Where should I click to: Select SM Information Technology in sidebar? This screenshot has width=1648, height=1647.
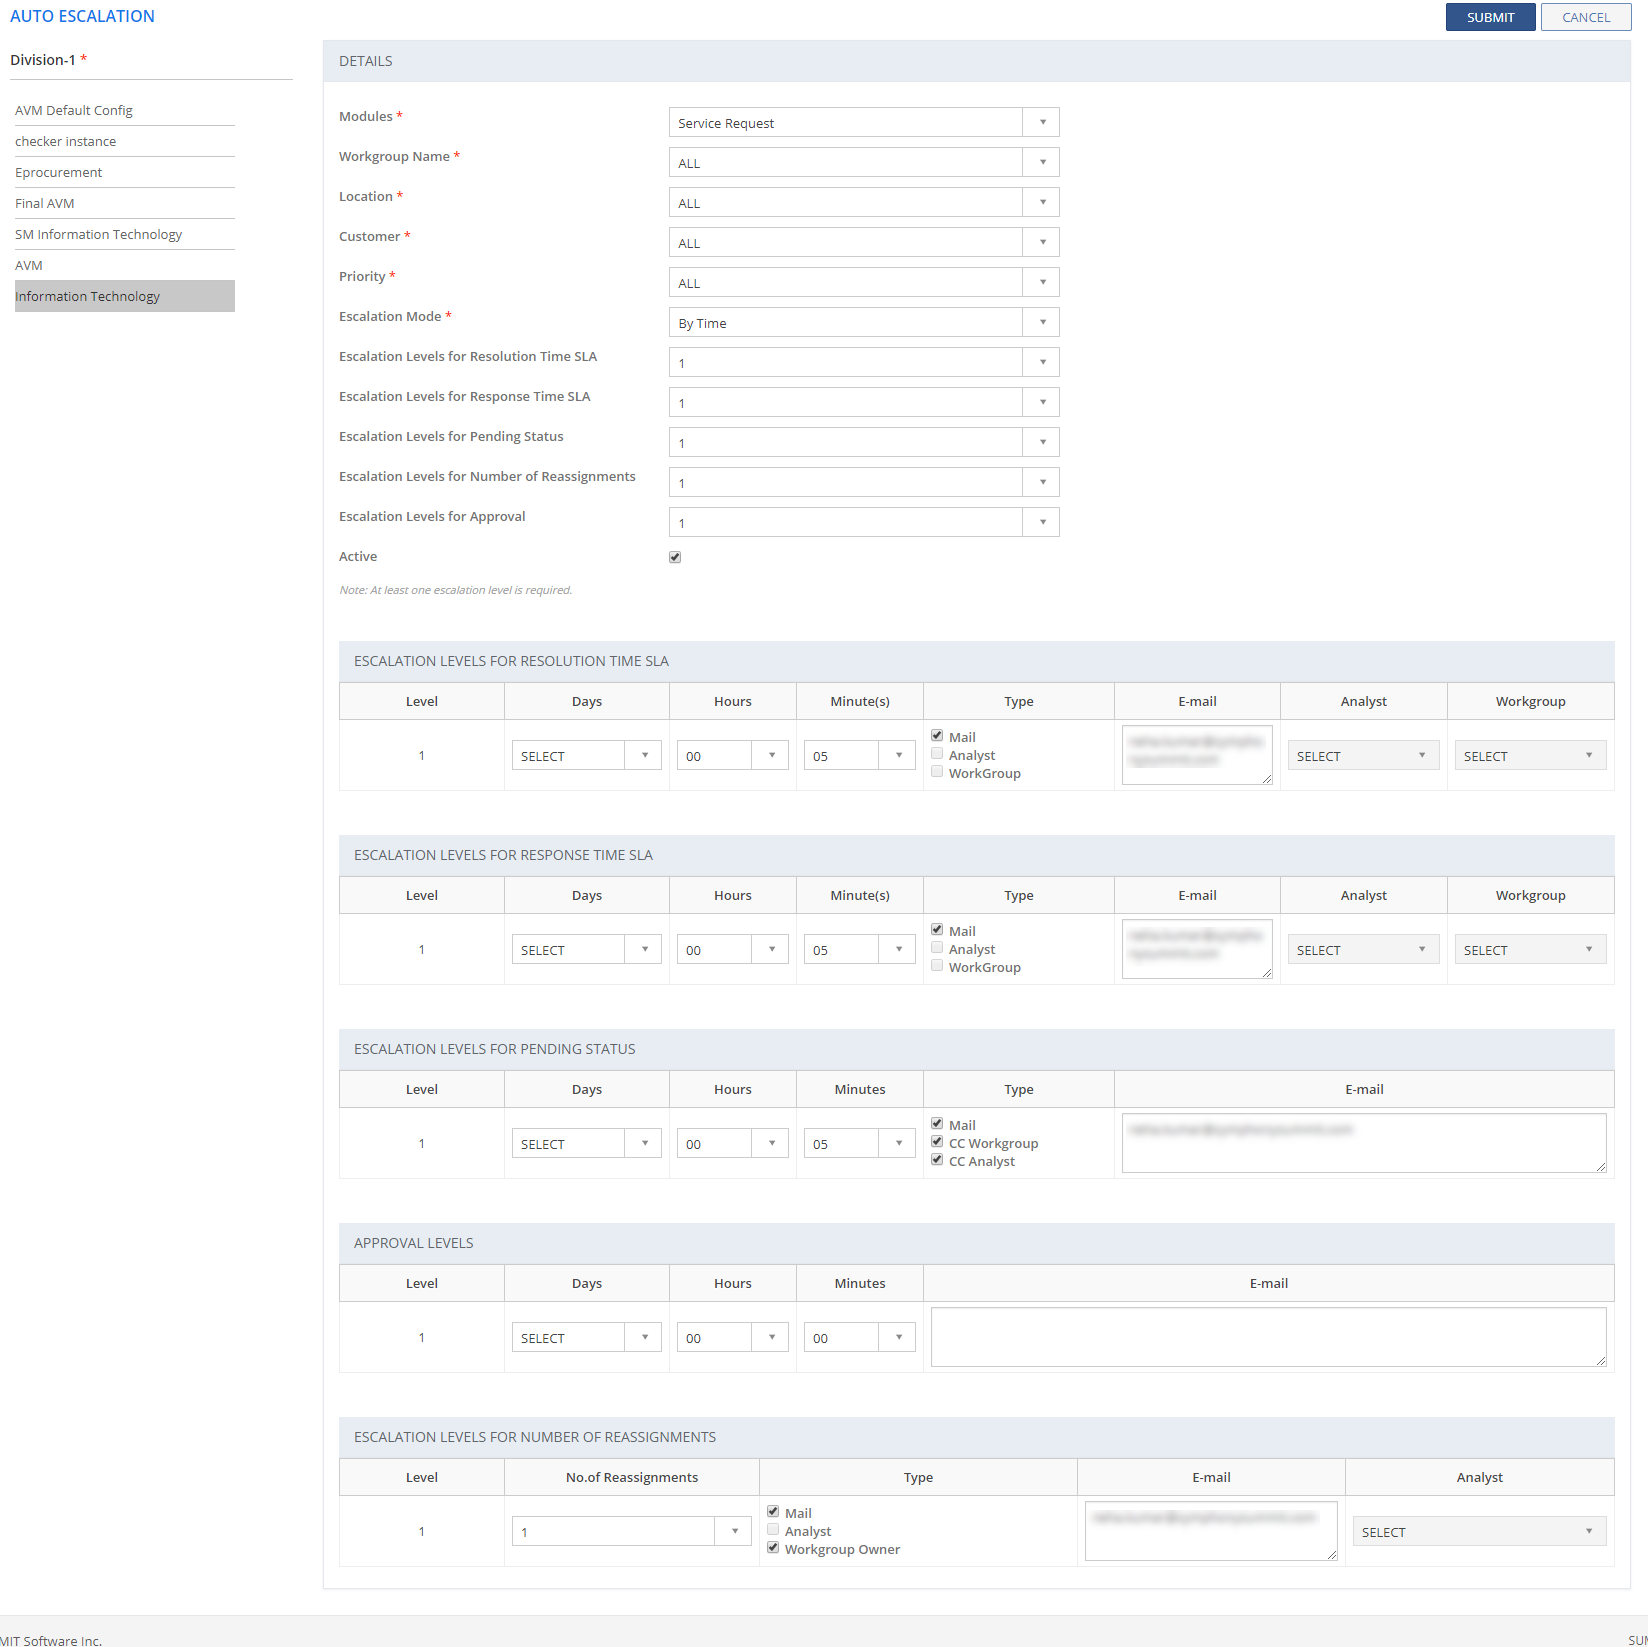pyautogui.click(x=98, y=234)
